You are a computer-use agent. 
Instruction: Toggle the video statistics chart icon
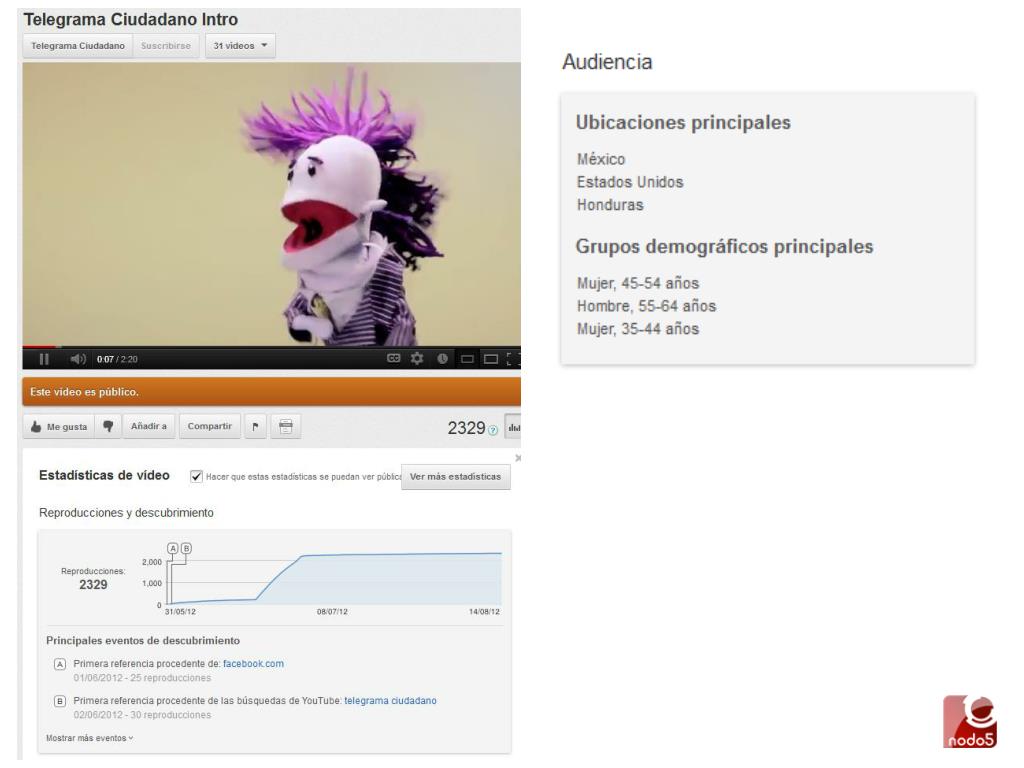pyautogui.click(x=513, y=428)
